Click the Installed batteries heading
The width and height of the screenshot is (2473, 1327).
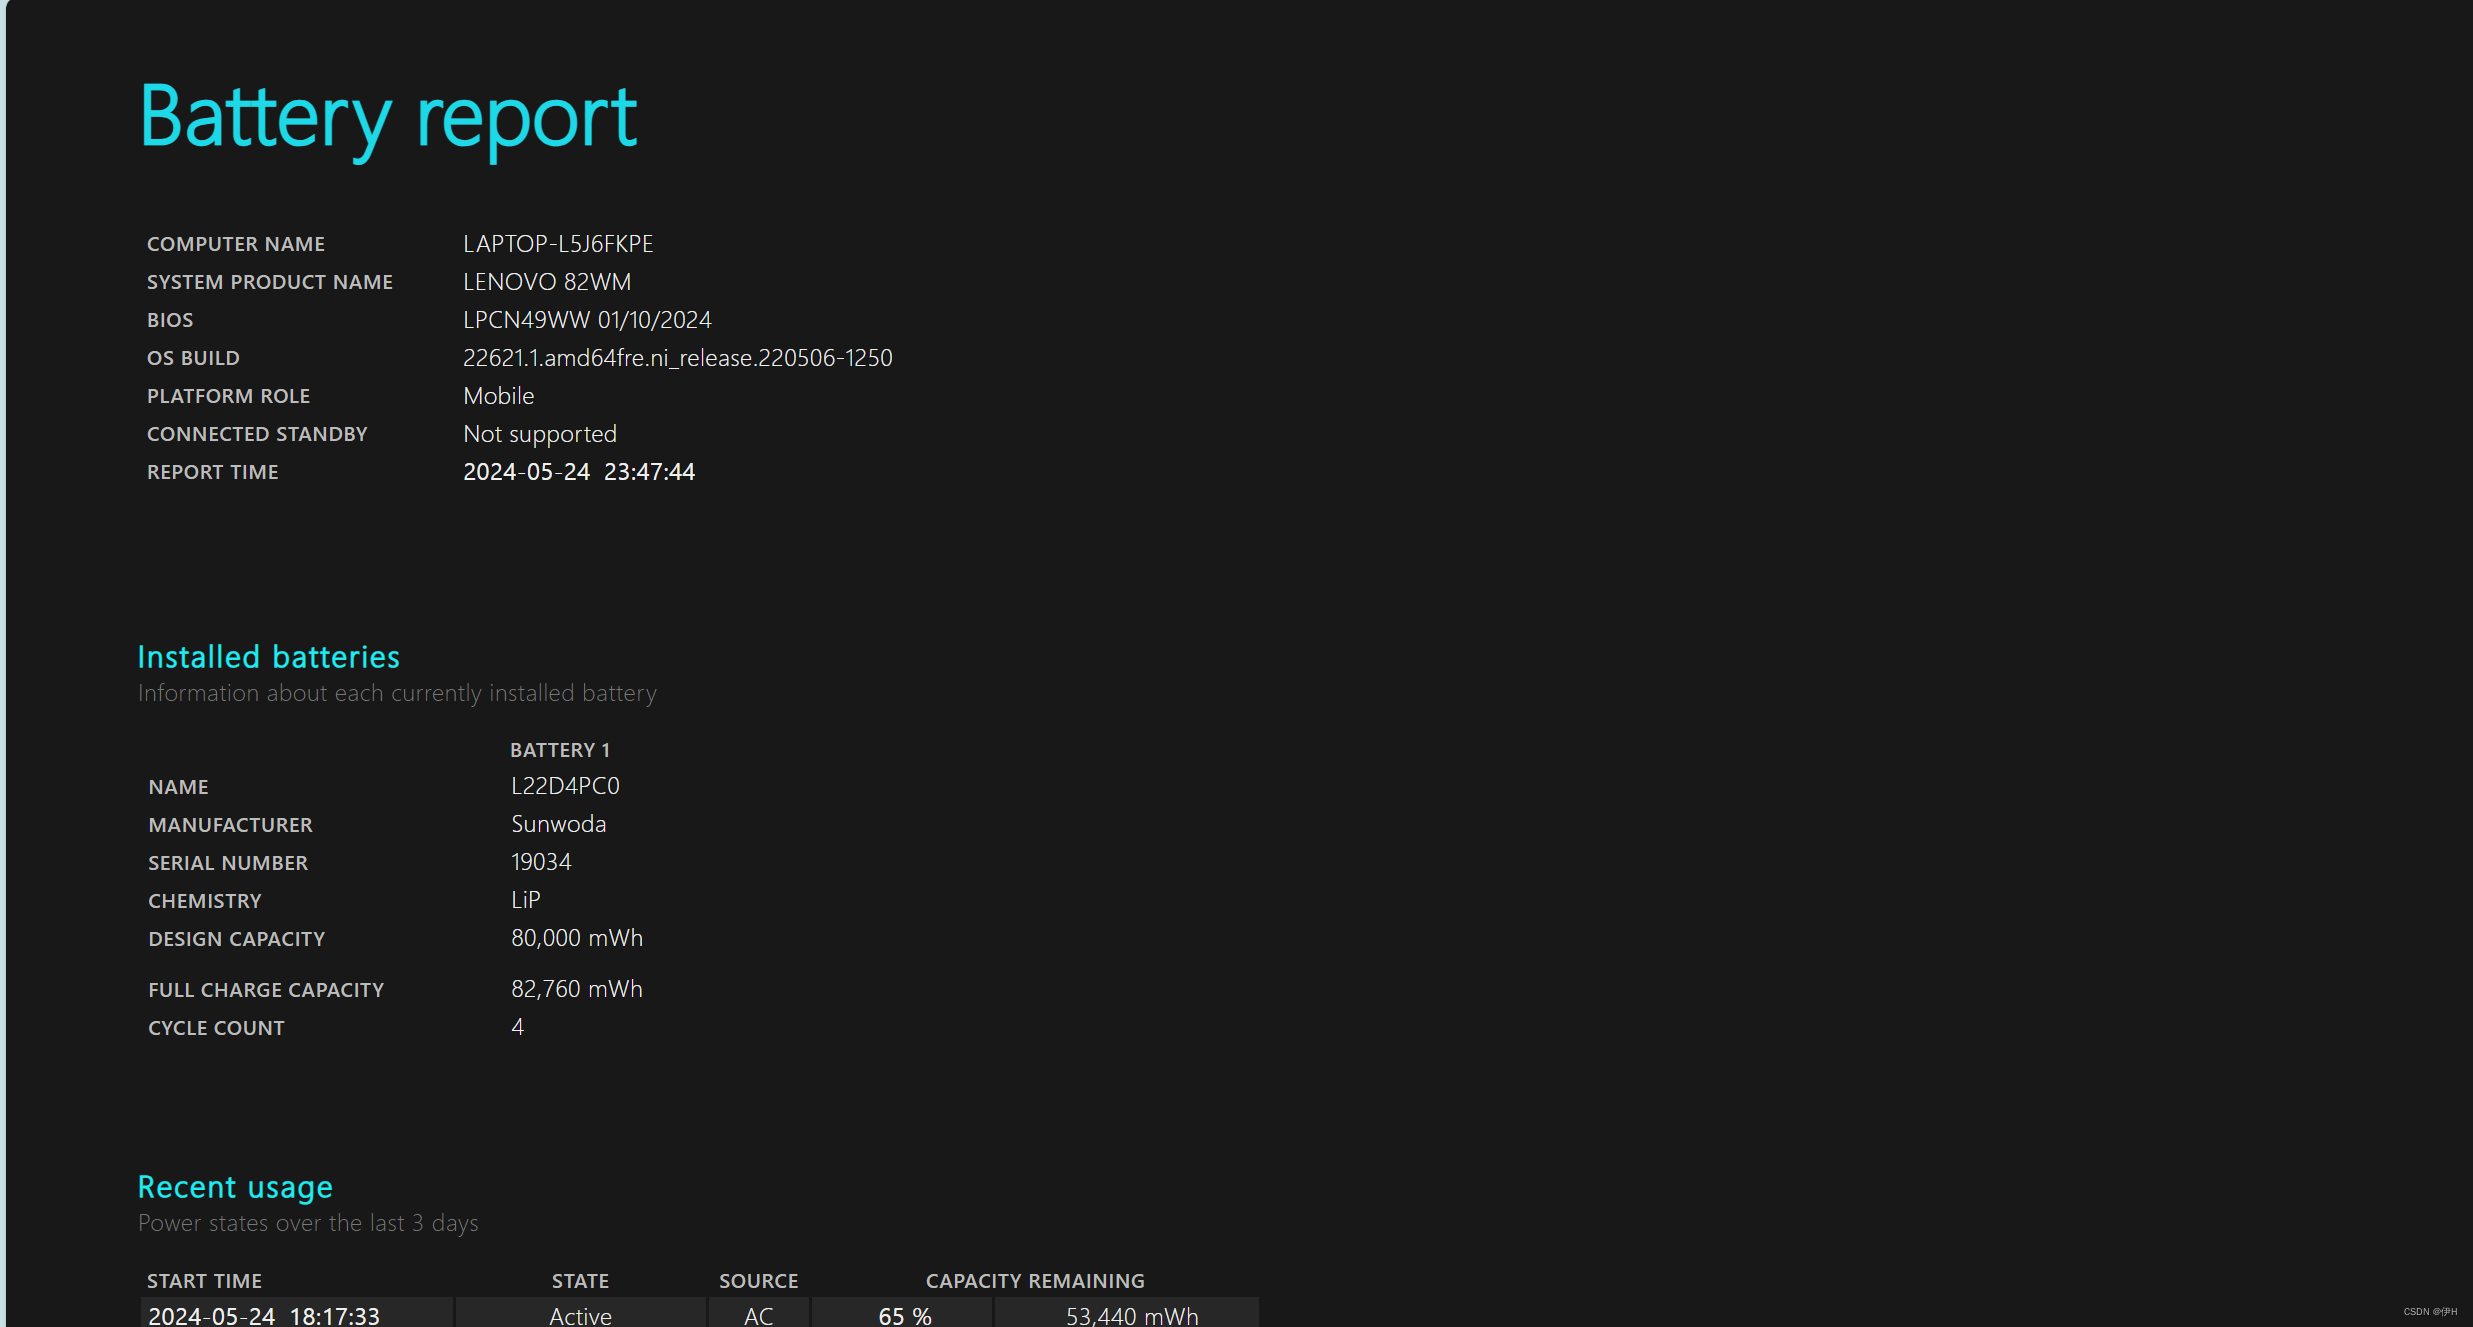pyautogui.click(x=268, y=657)
